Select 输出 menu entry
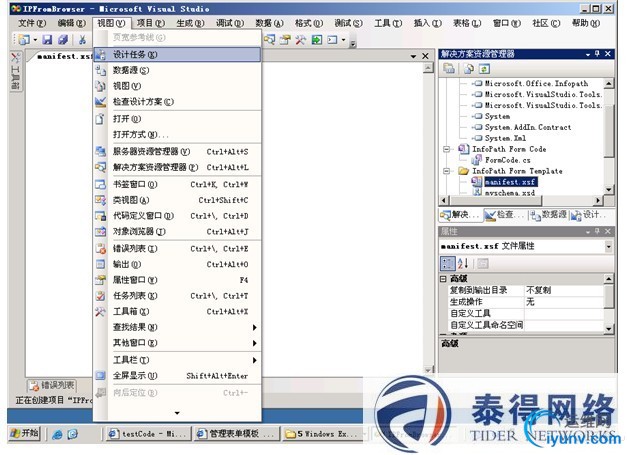 (177, 264)
